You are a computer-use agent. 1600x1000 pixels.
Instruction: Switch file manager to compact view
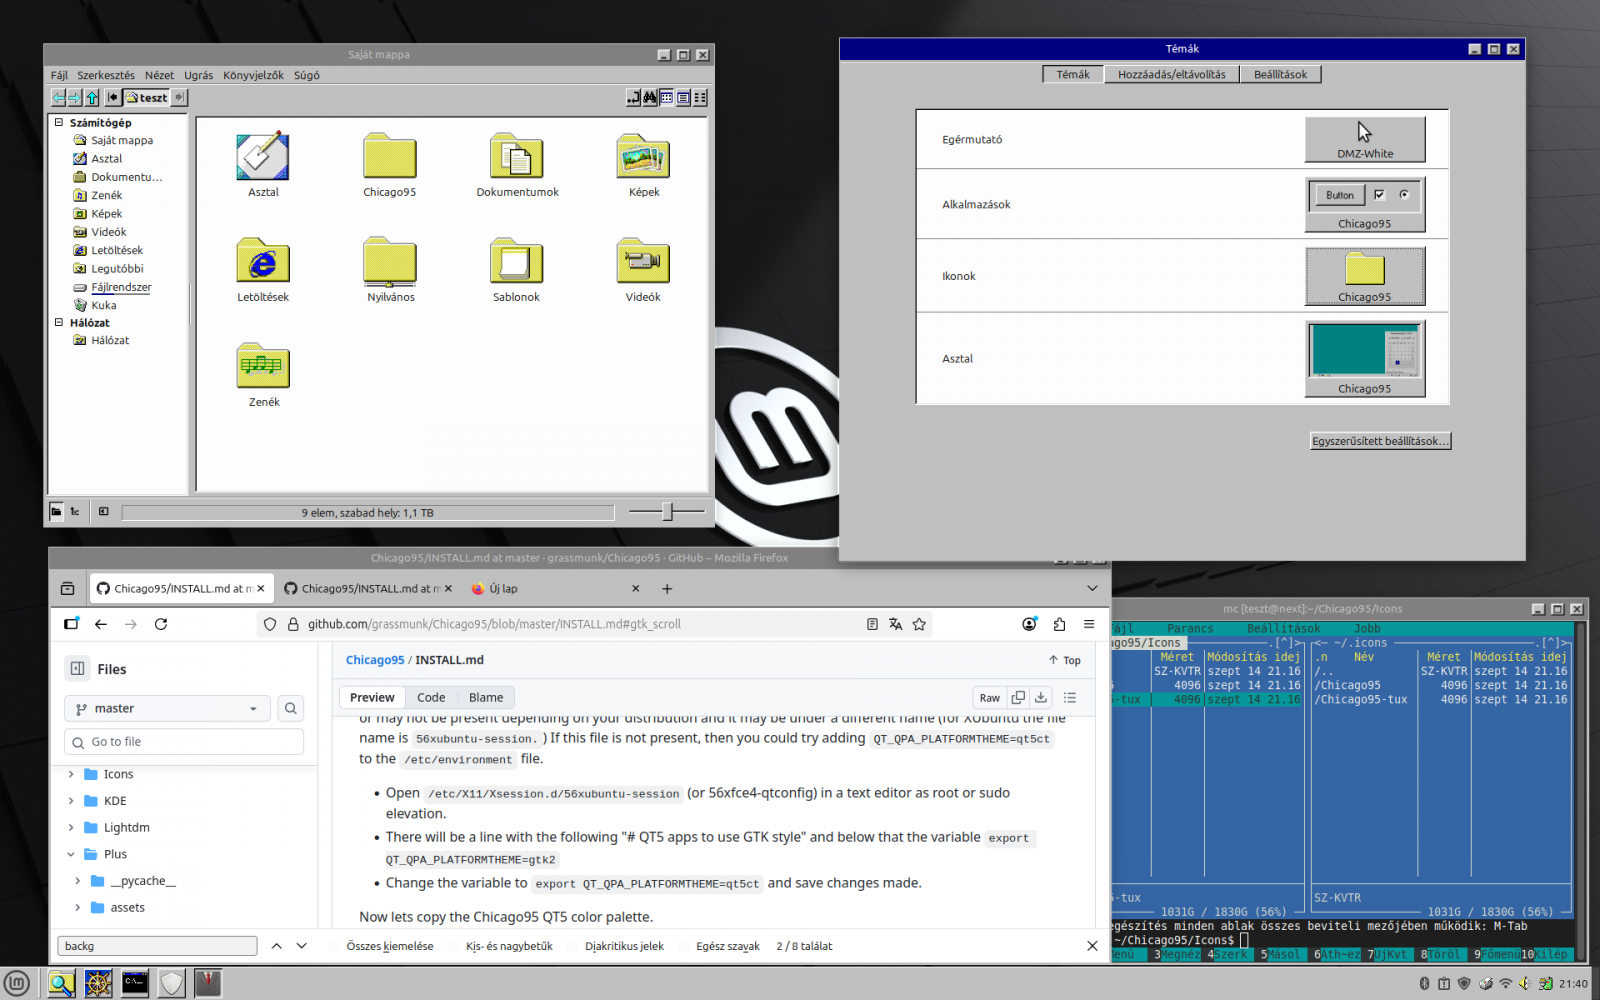tap(700, 97)
